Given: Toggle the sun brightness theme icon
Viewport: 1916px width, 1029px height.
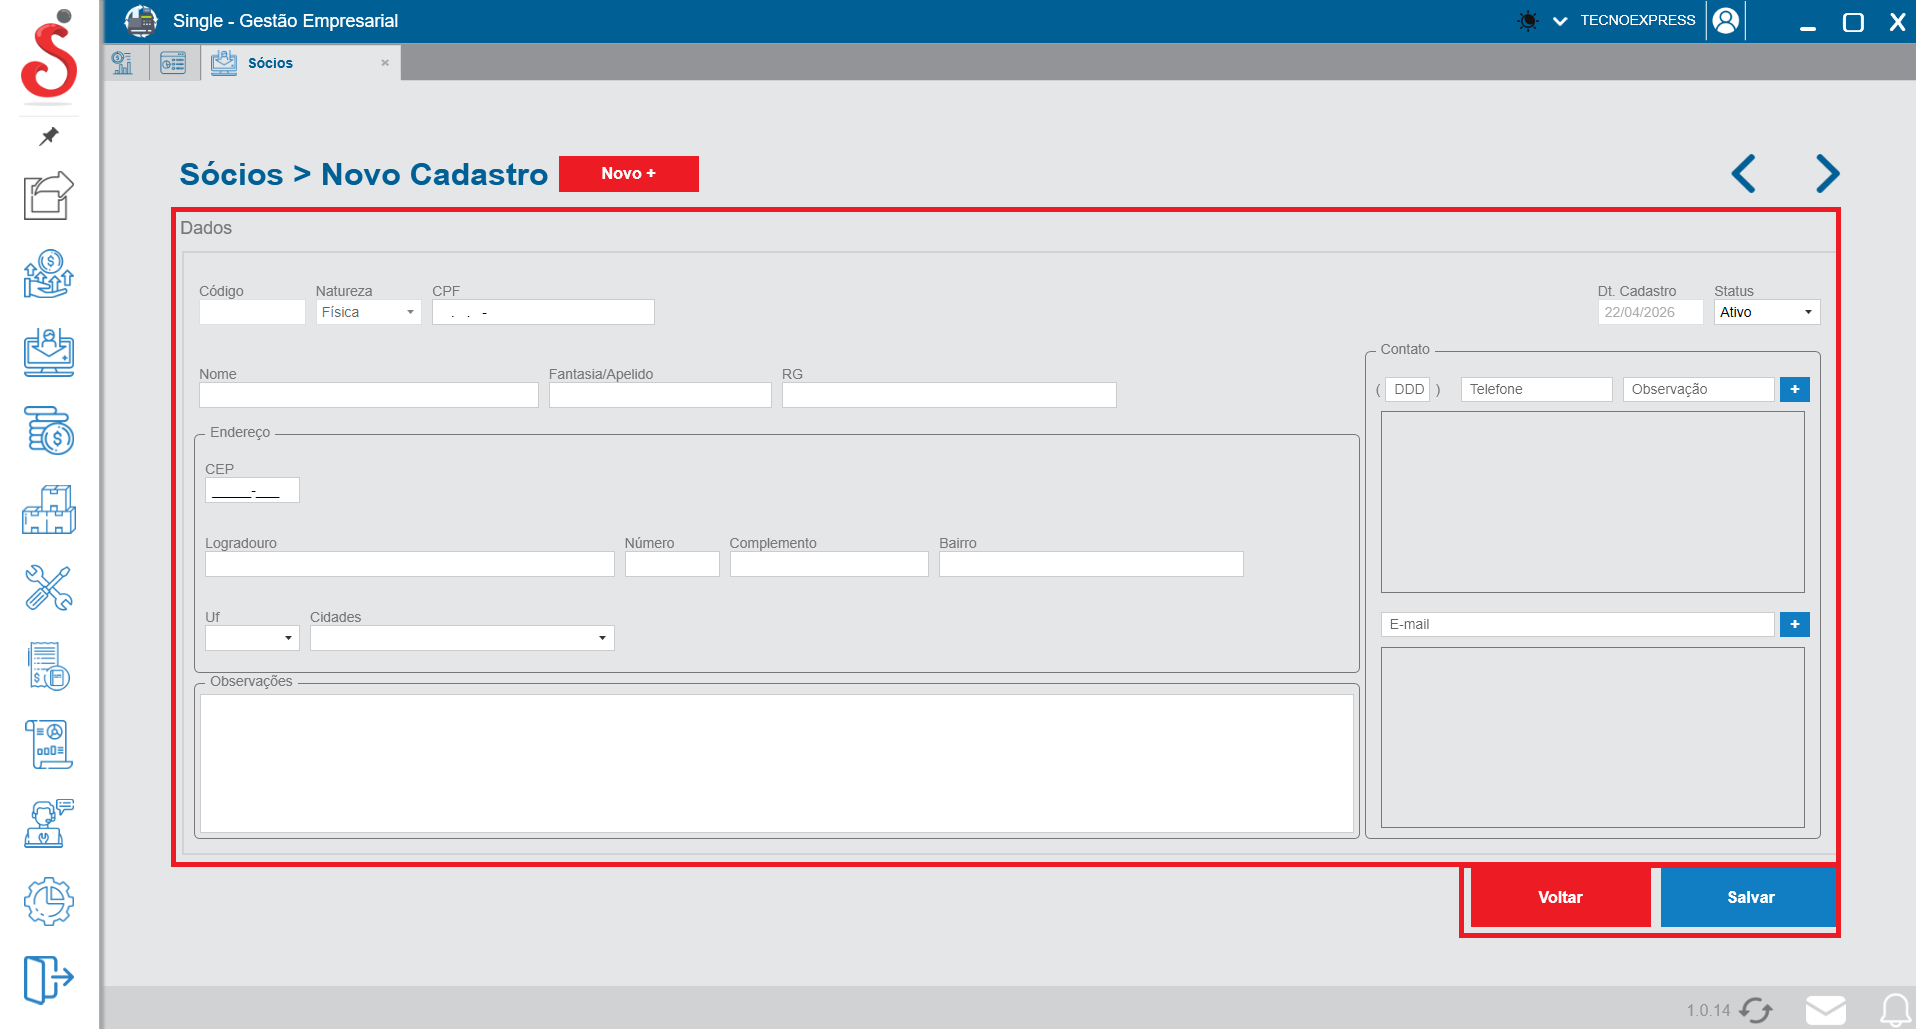Looking at the screenshot, I should pyautogui.click(x=1527, y=21).
